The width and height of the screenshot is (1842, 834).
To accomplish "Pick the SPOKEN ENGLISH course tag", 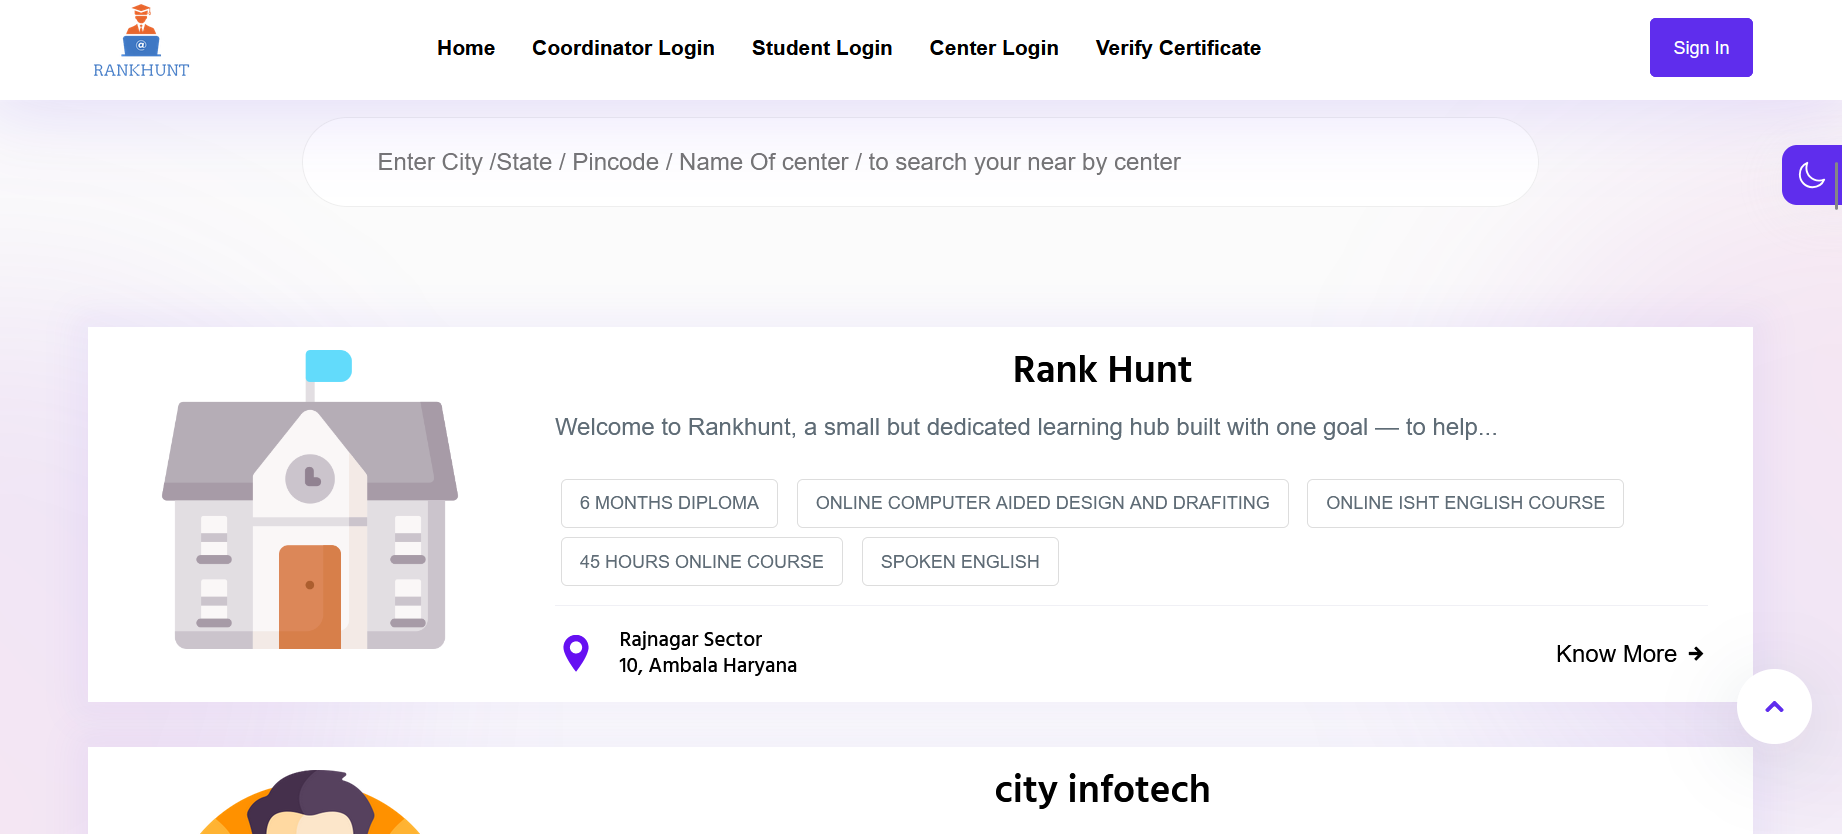I will [960, 562].
